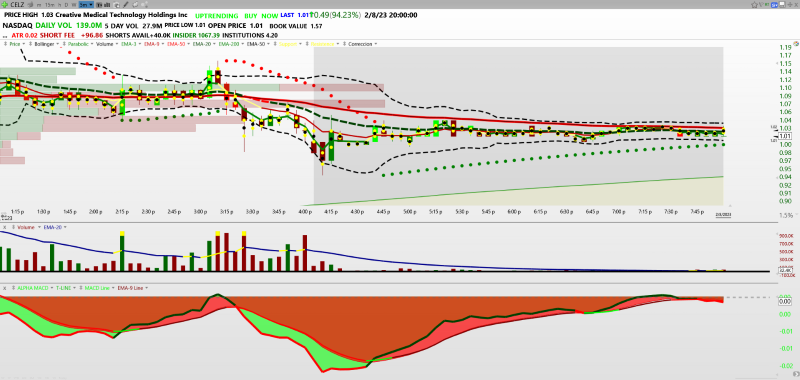Screen dimensions: 800x380
Task: Click the colorful palette icon by the price axis
Action: pyautogui.click(x=795, y=45)
